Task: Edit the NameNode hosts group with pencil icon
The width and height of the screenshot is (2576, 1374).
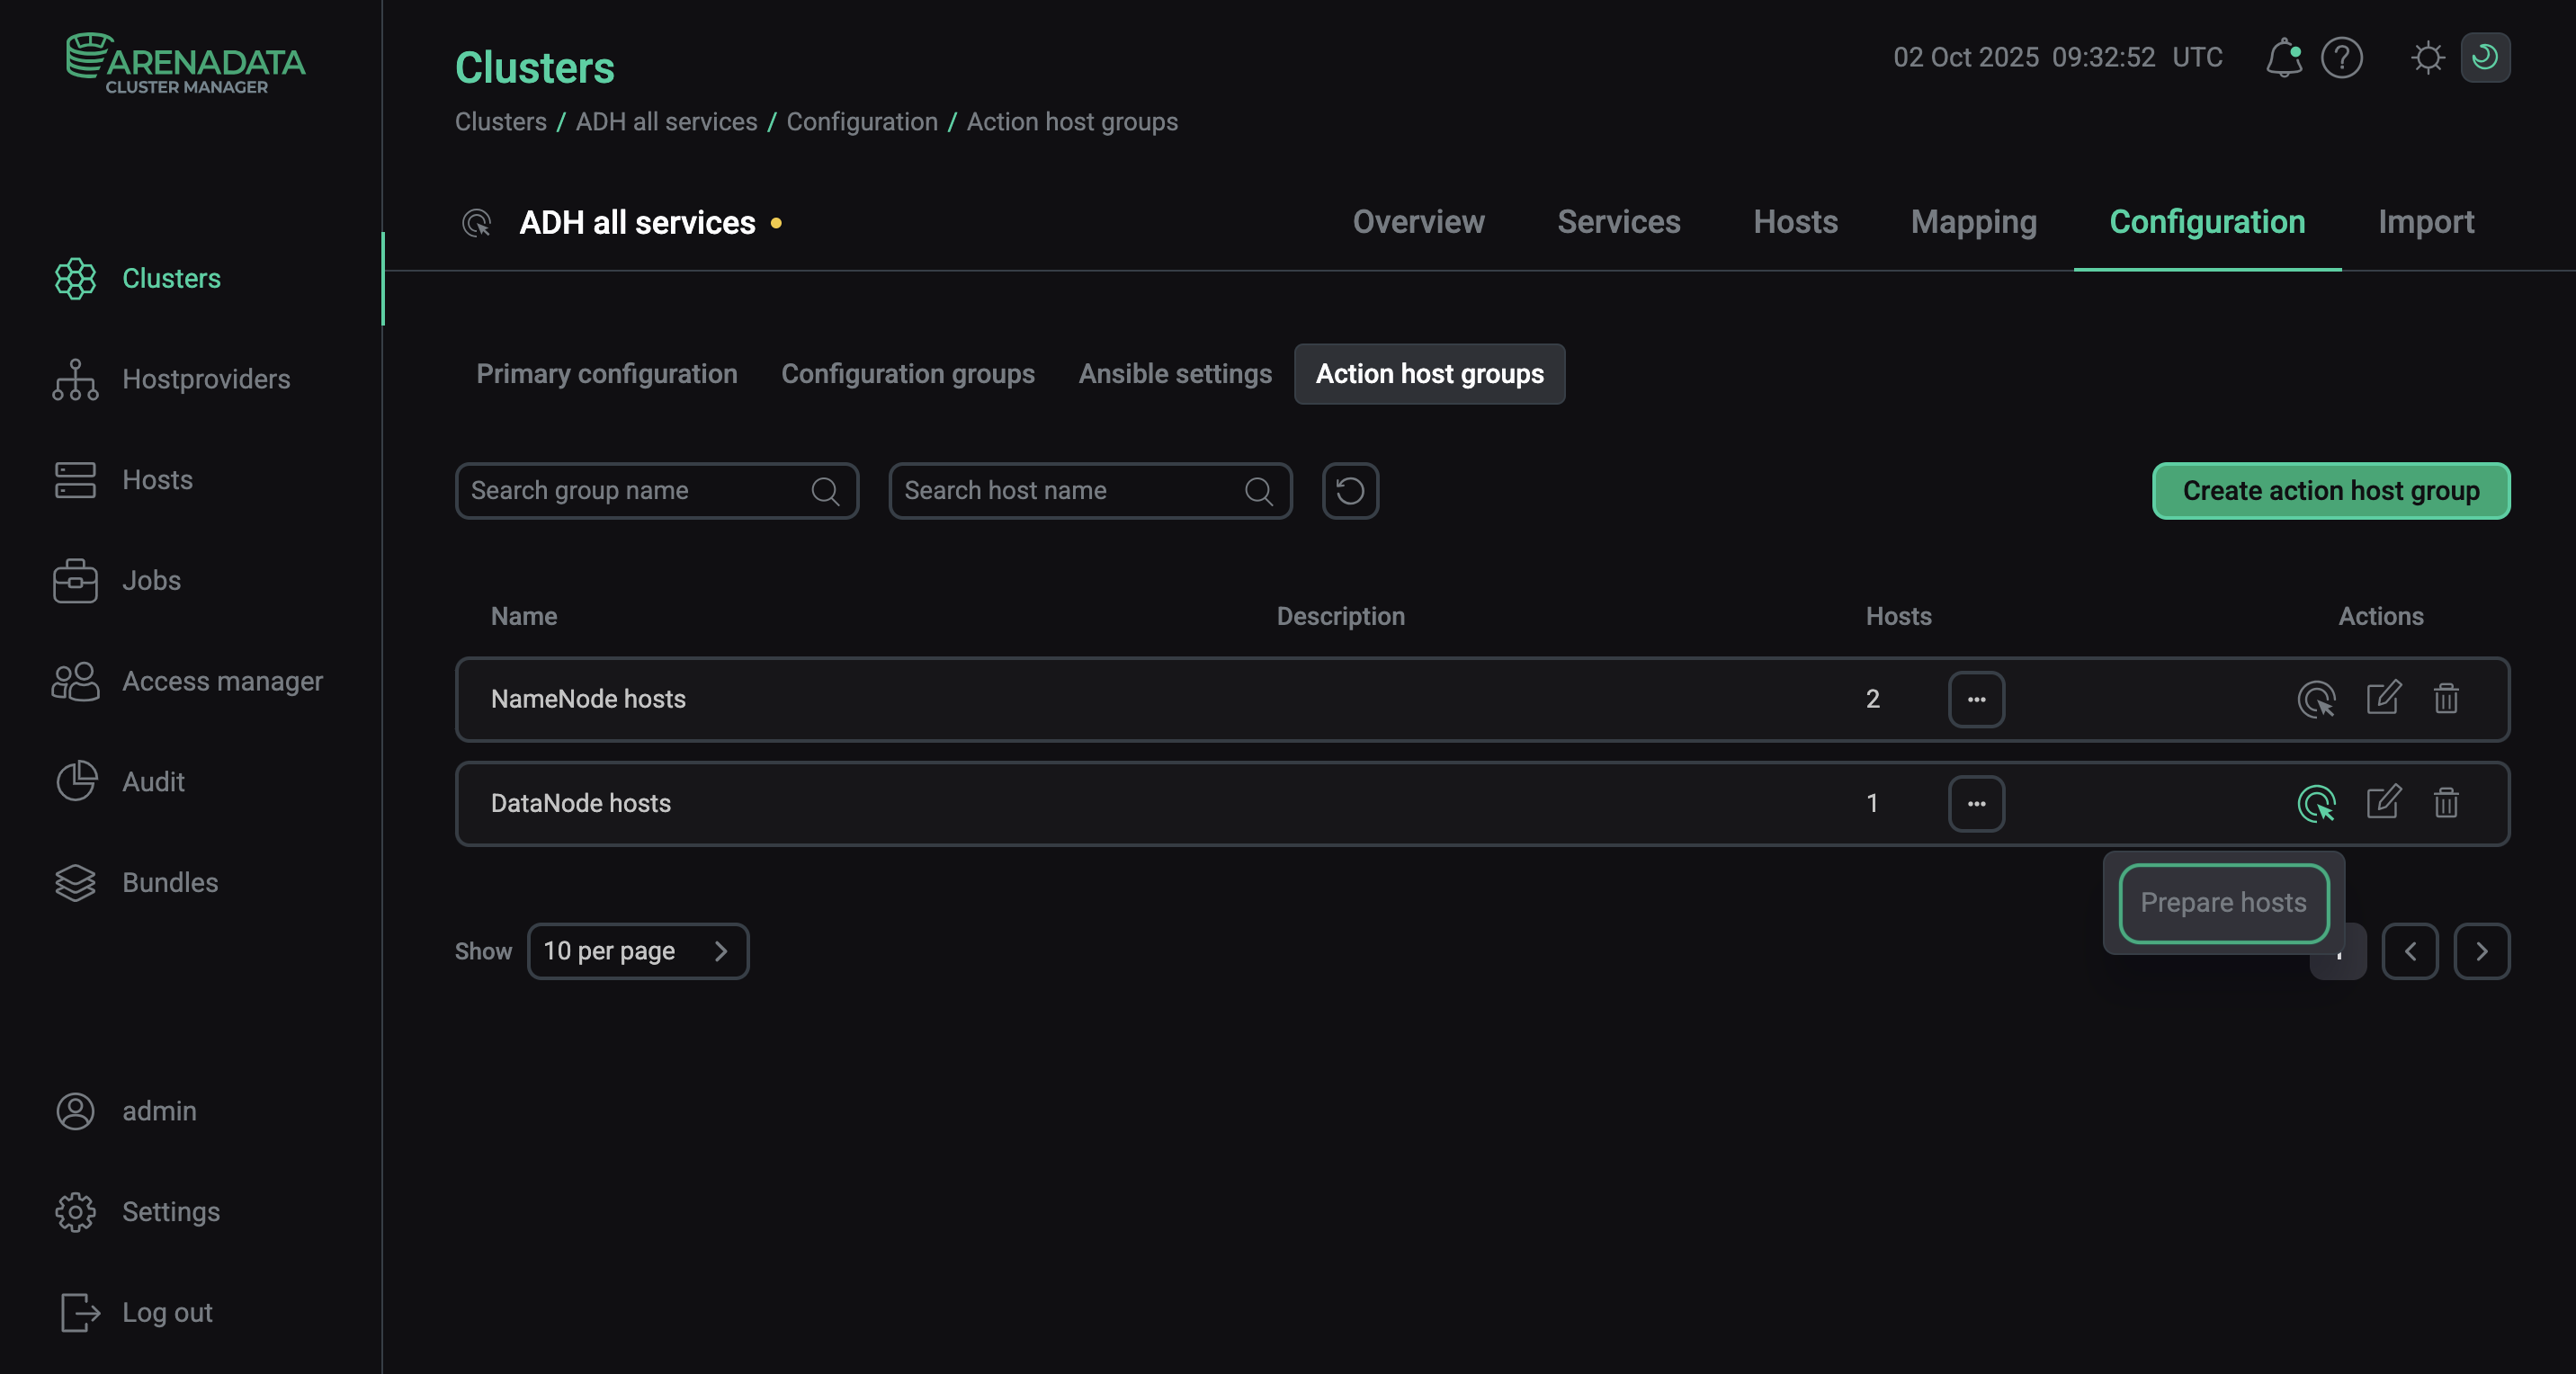Action: tap(2383, 699)
